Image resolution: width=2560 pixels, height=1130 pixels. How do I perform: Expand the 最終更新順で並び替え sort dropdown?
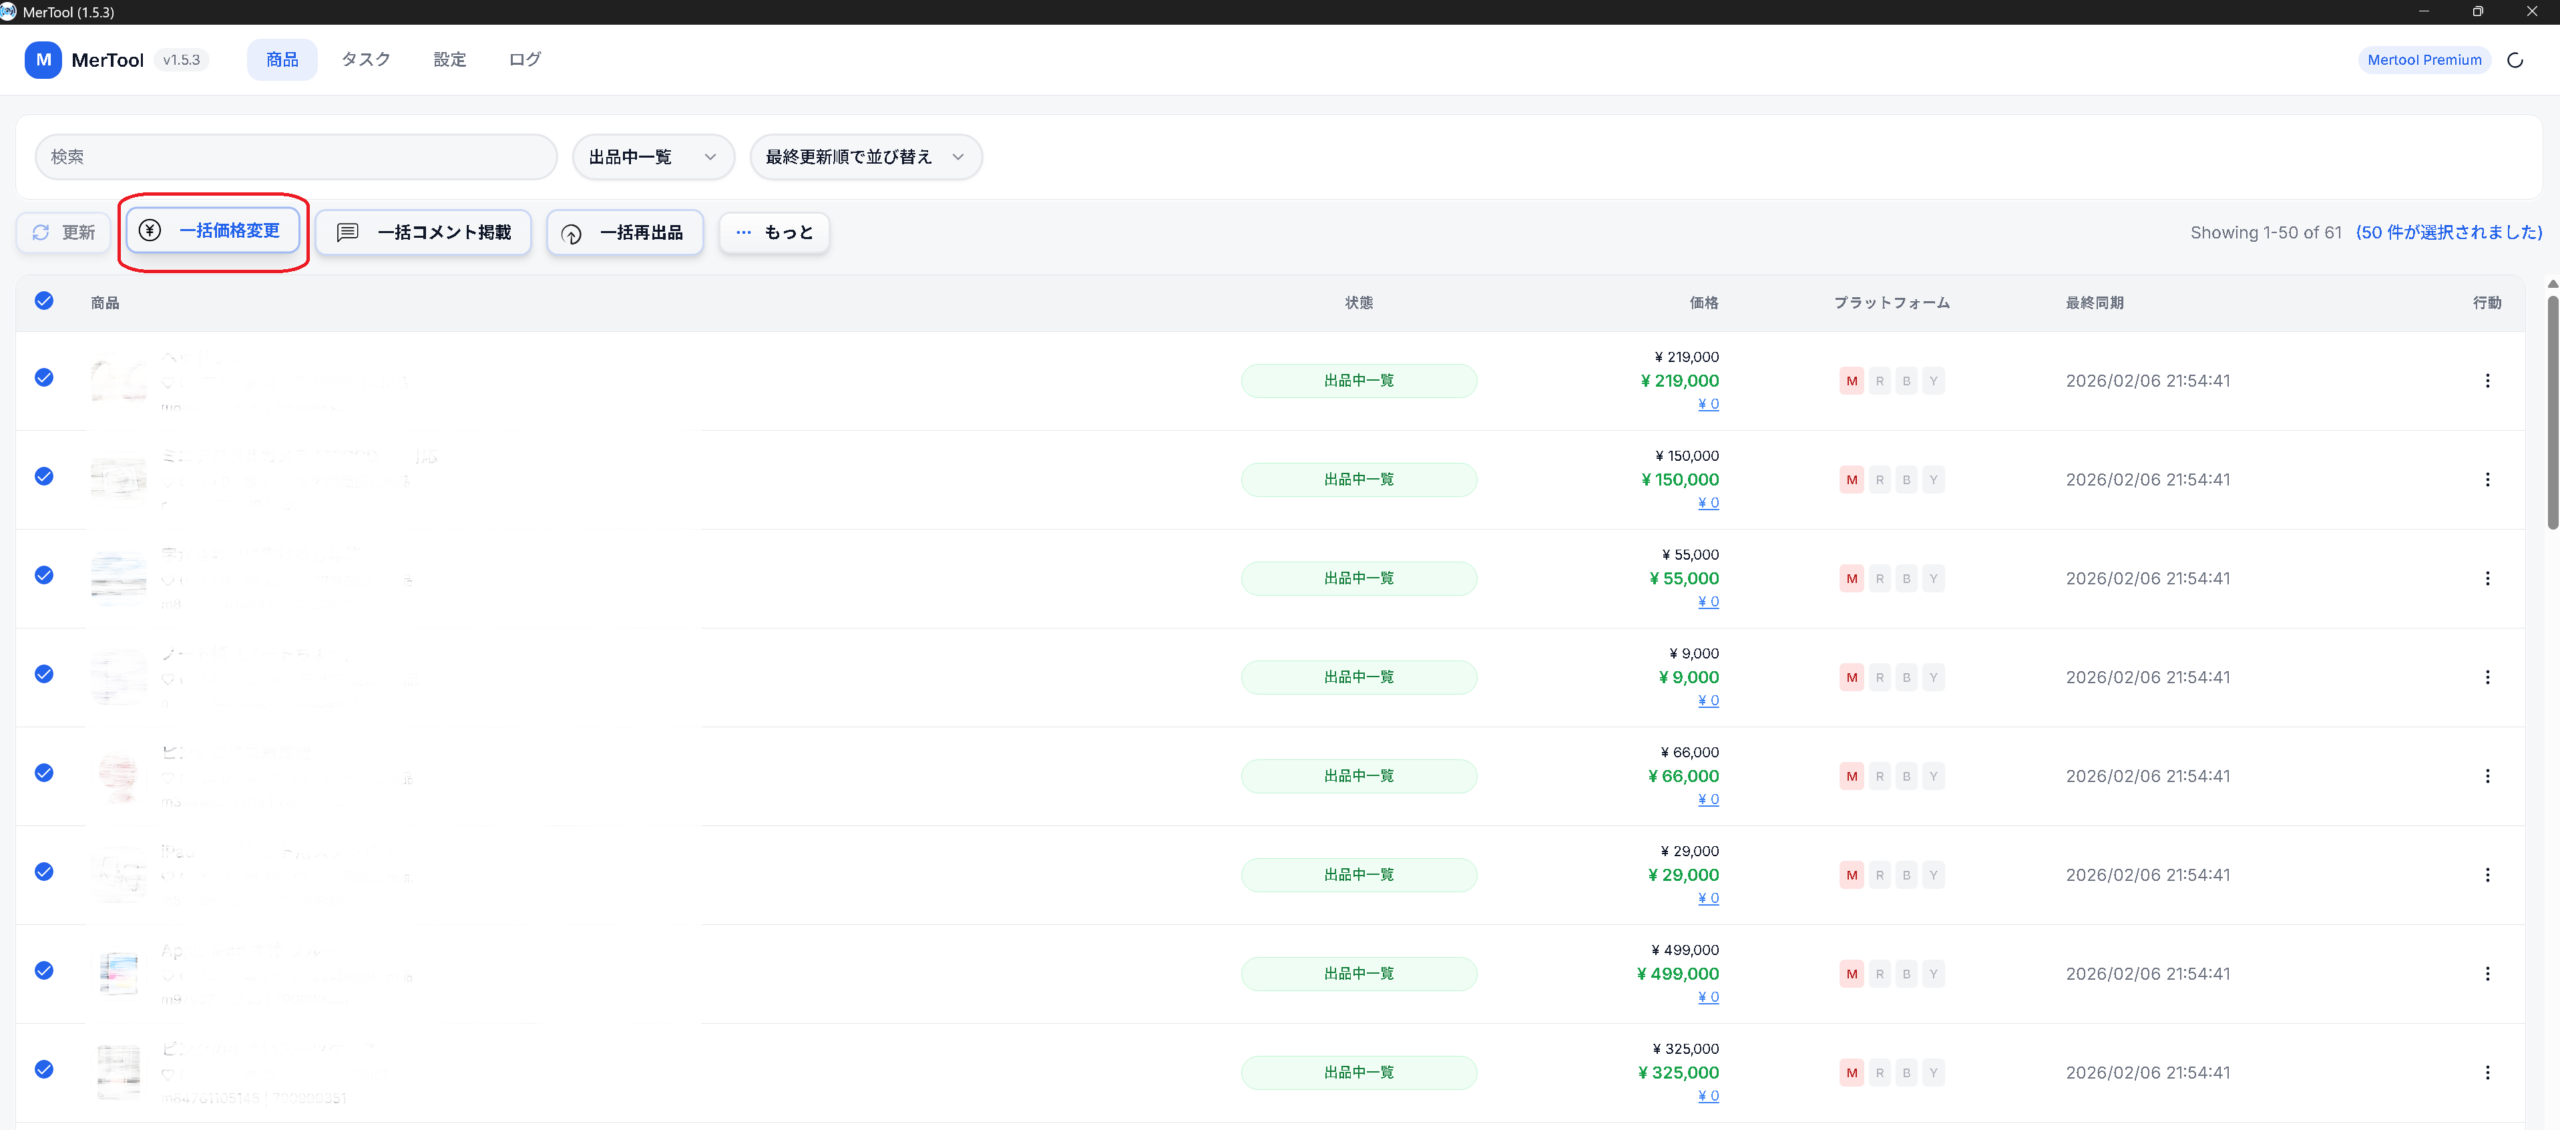[865, 157]
